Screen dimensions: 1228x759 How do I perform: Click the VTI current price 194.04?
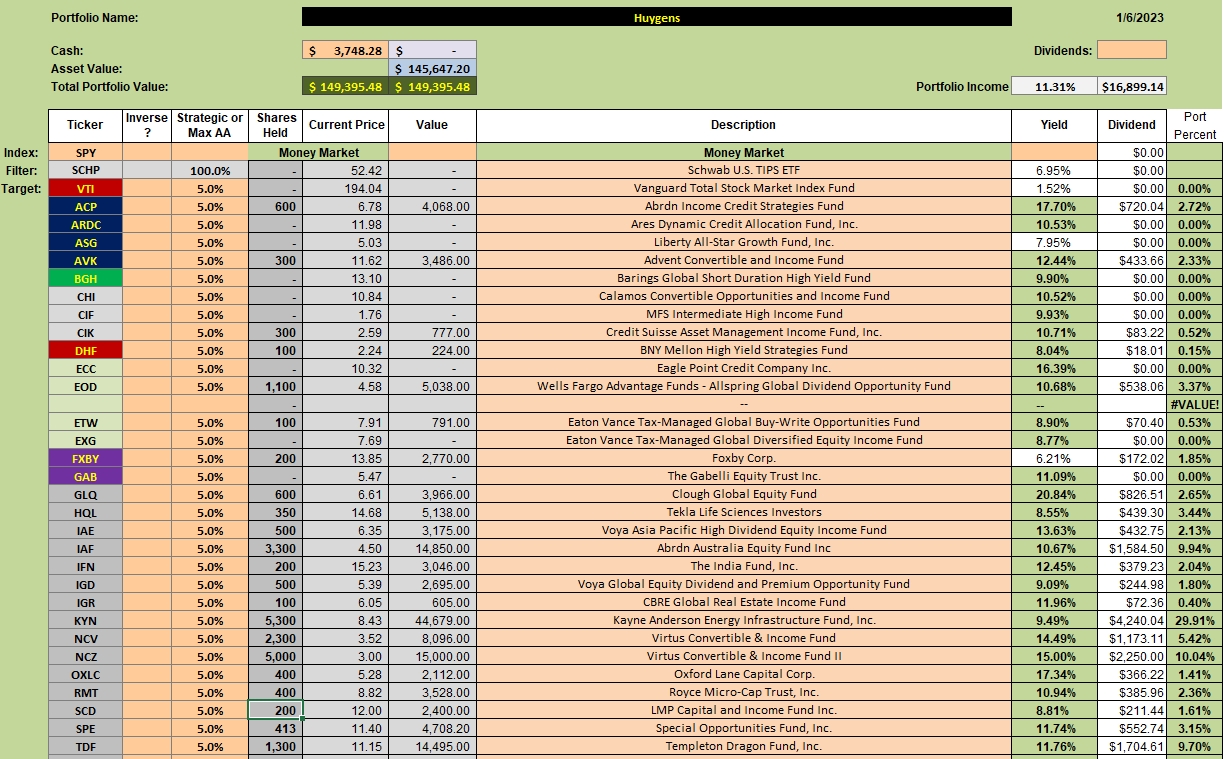tap(345, 188)
